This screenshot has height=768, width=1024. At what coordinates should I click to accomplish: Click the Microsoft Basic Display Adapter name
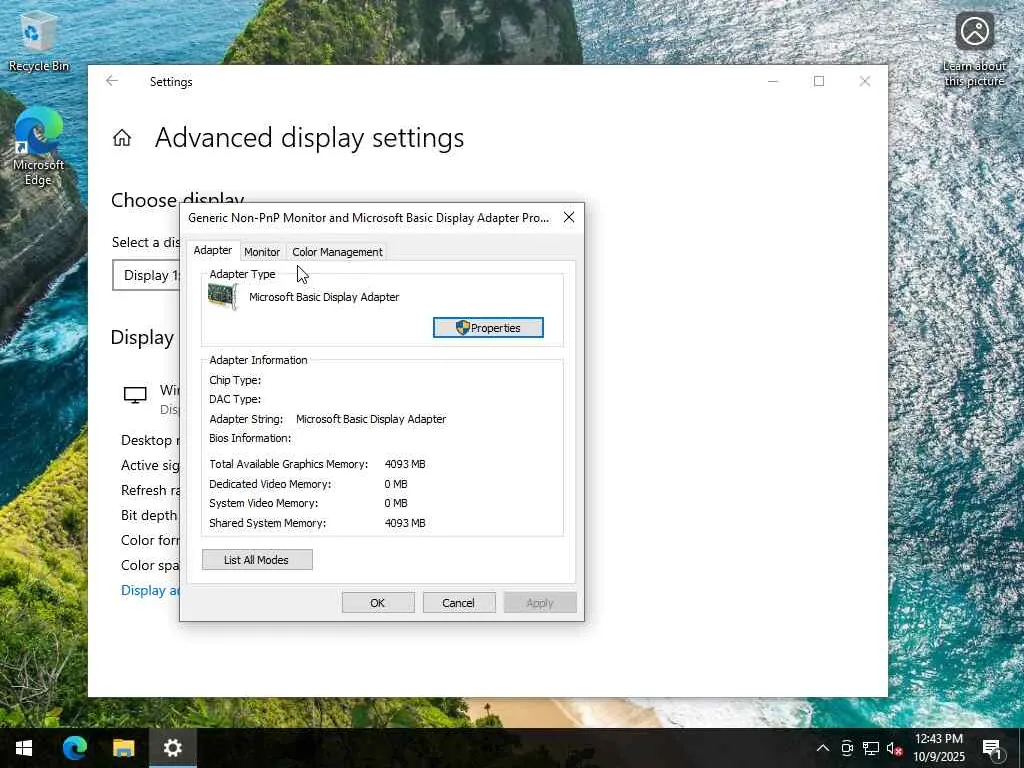[324, 297]
